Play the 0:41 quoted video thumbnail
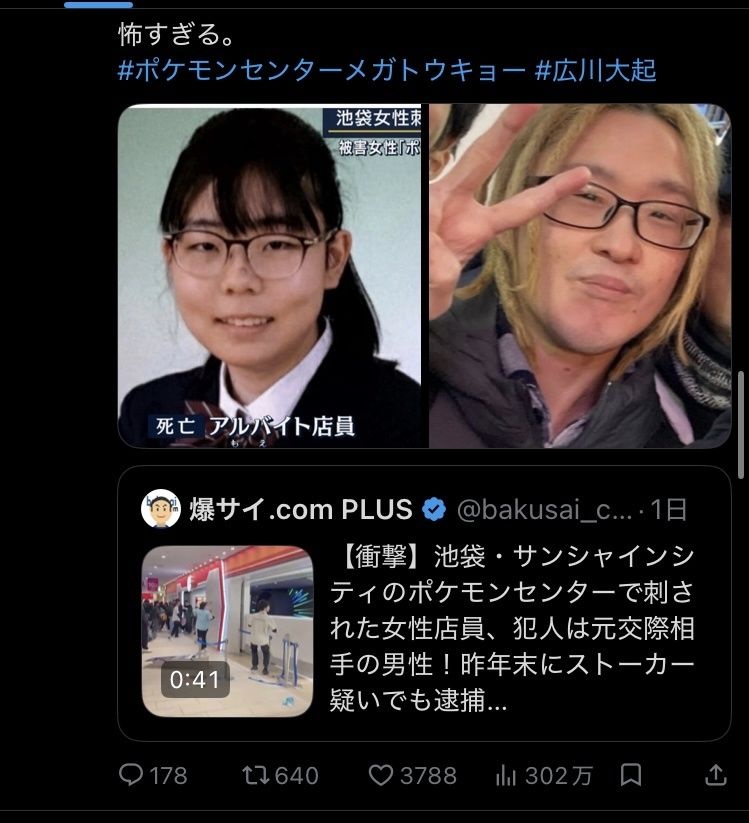The height and width of the screenshot is (823, 749). (x=227, y=631)
